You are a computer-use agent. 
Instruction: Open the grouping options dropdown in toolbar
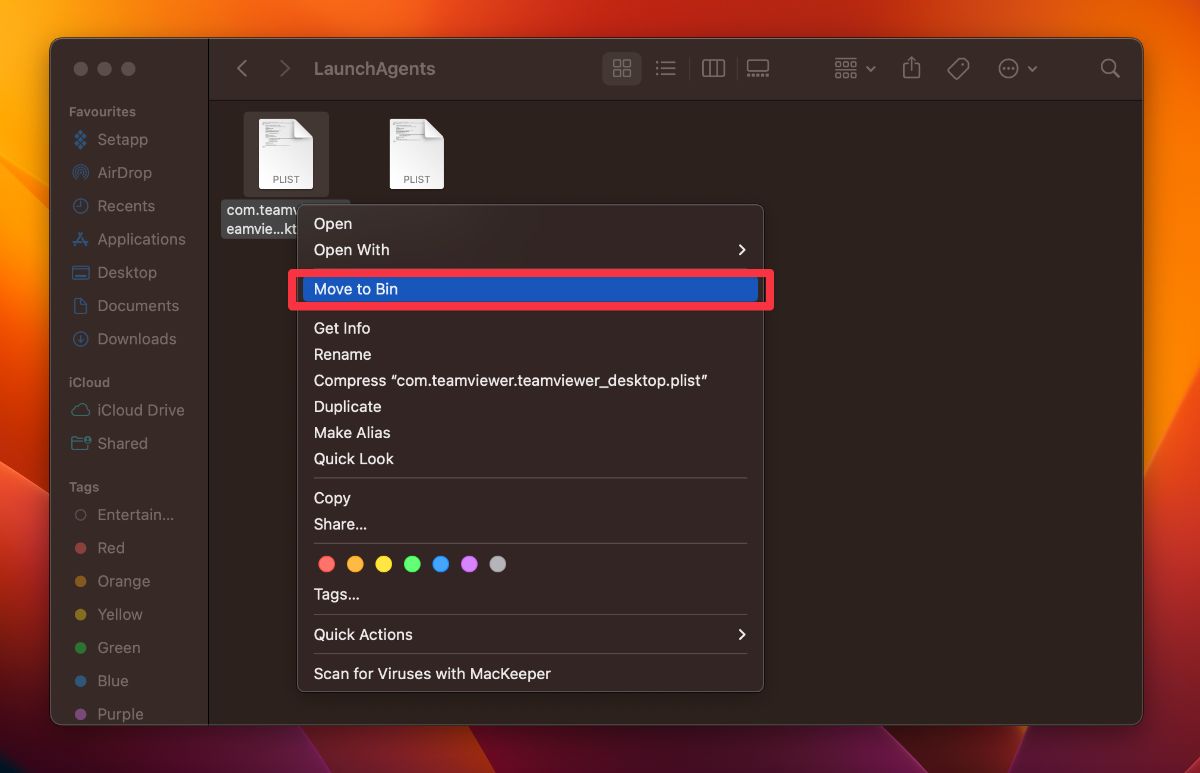point(853,68)
